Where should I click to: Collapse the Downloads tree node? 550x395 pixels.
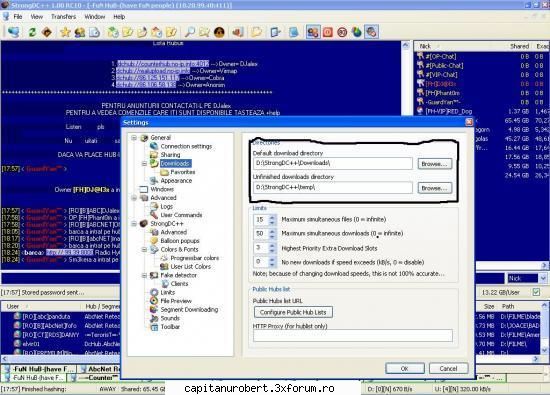(x=144, y=164)
